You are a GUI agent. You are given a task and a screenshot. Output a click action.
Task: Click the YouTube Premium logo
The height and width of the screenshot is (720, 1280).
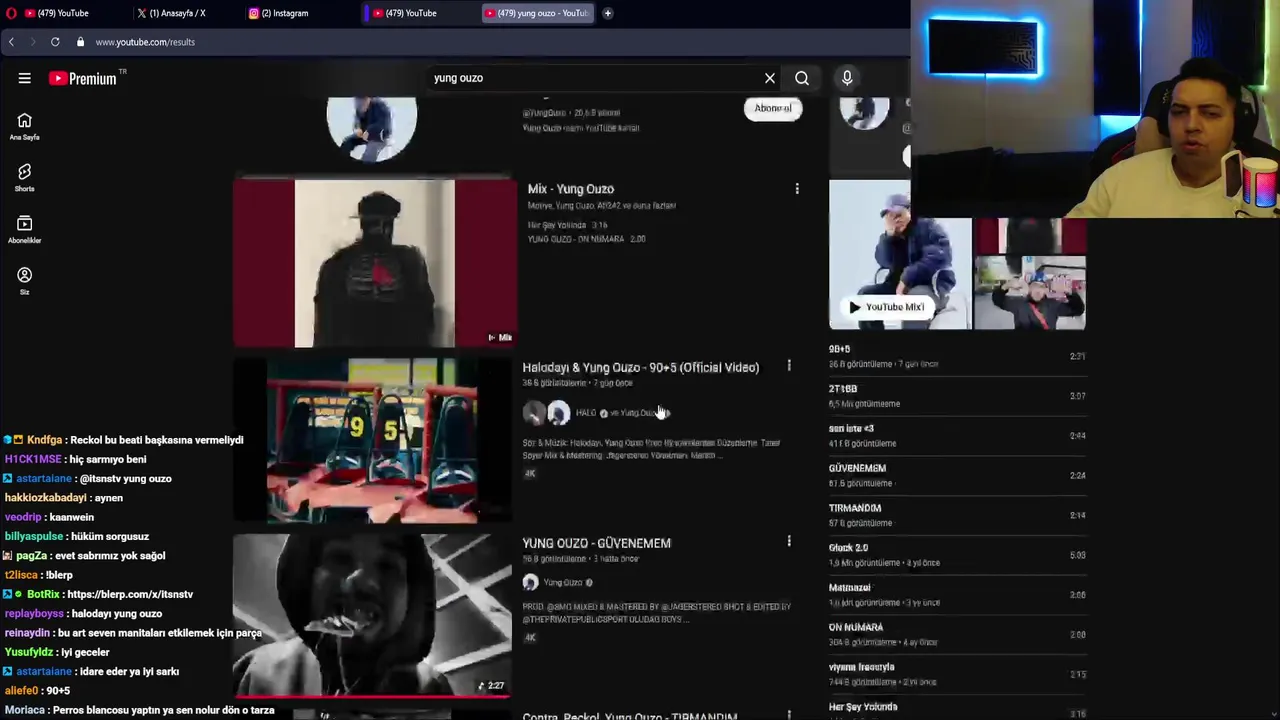(83, 78)
